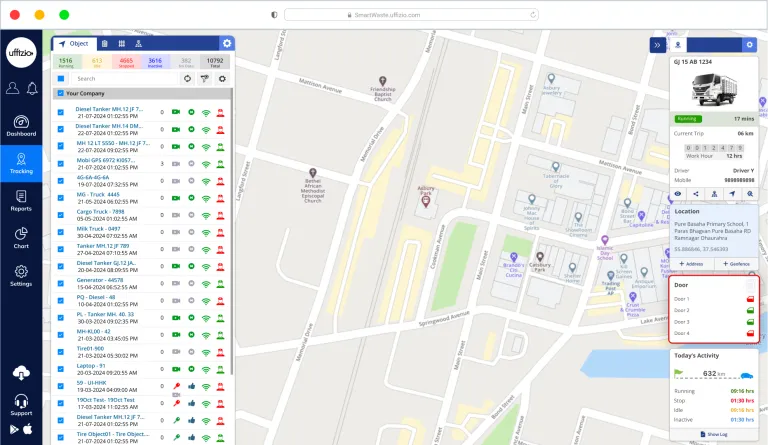
Task: Collapse the right panel with double-chevron
Action: [x=656, y=45]
